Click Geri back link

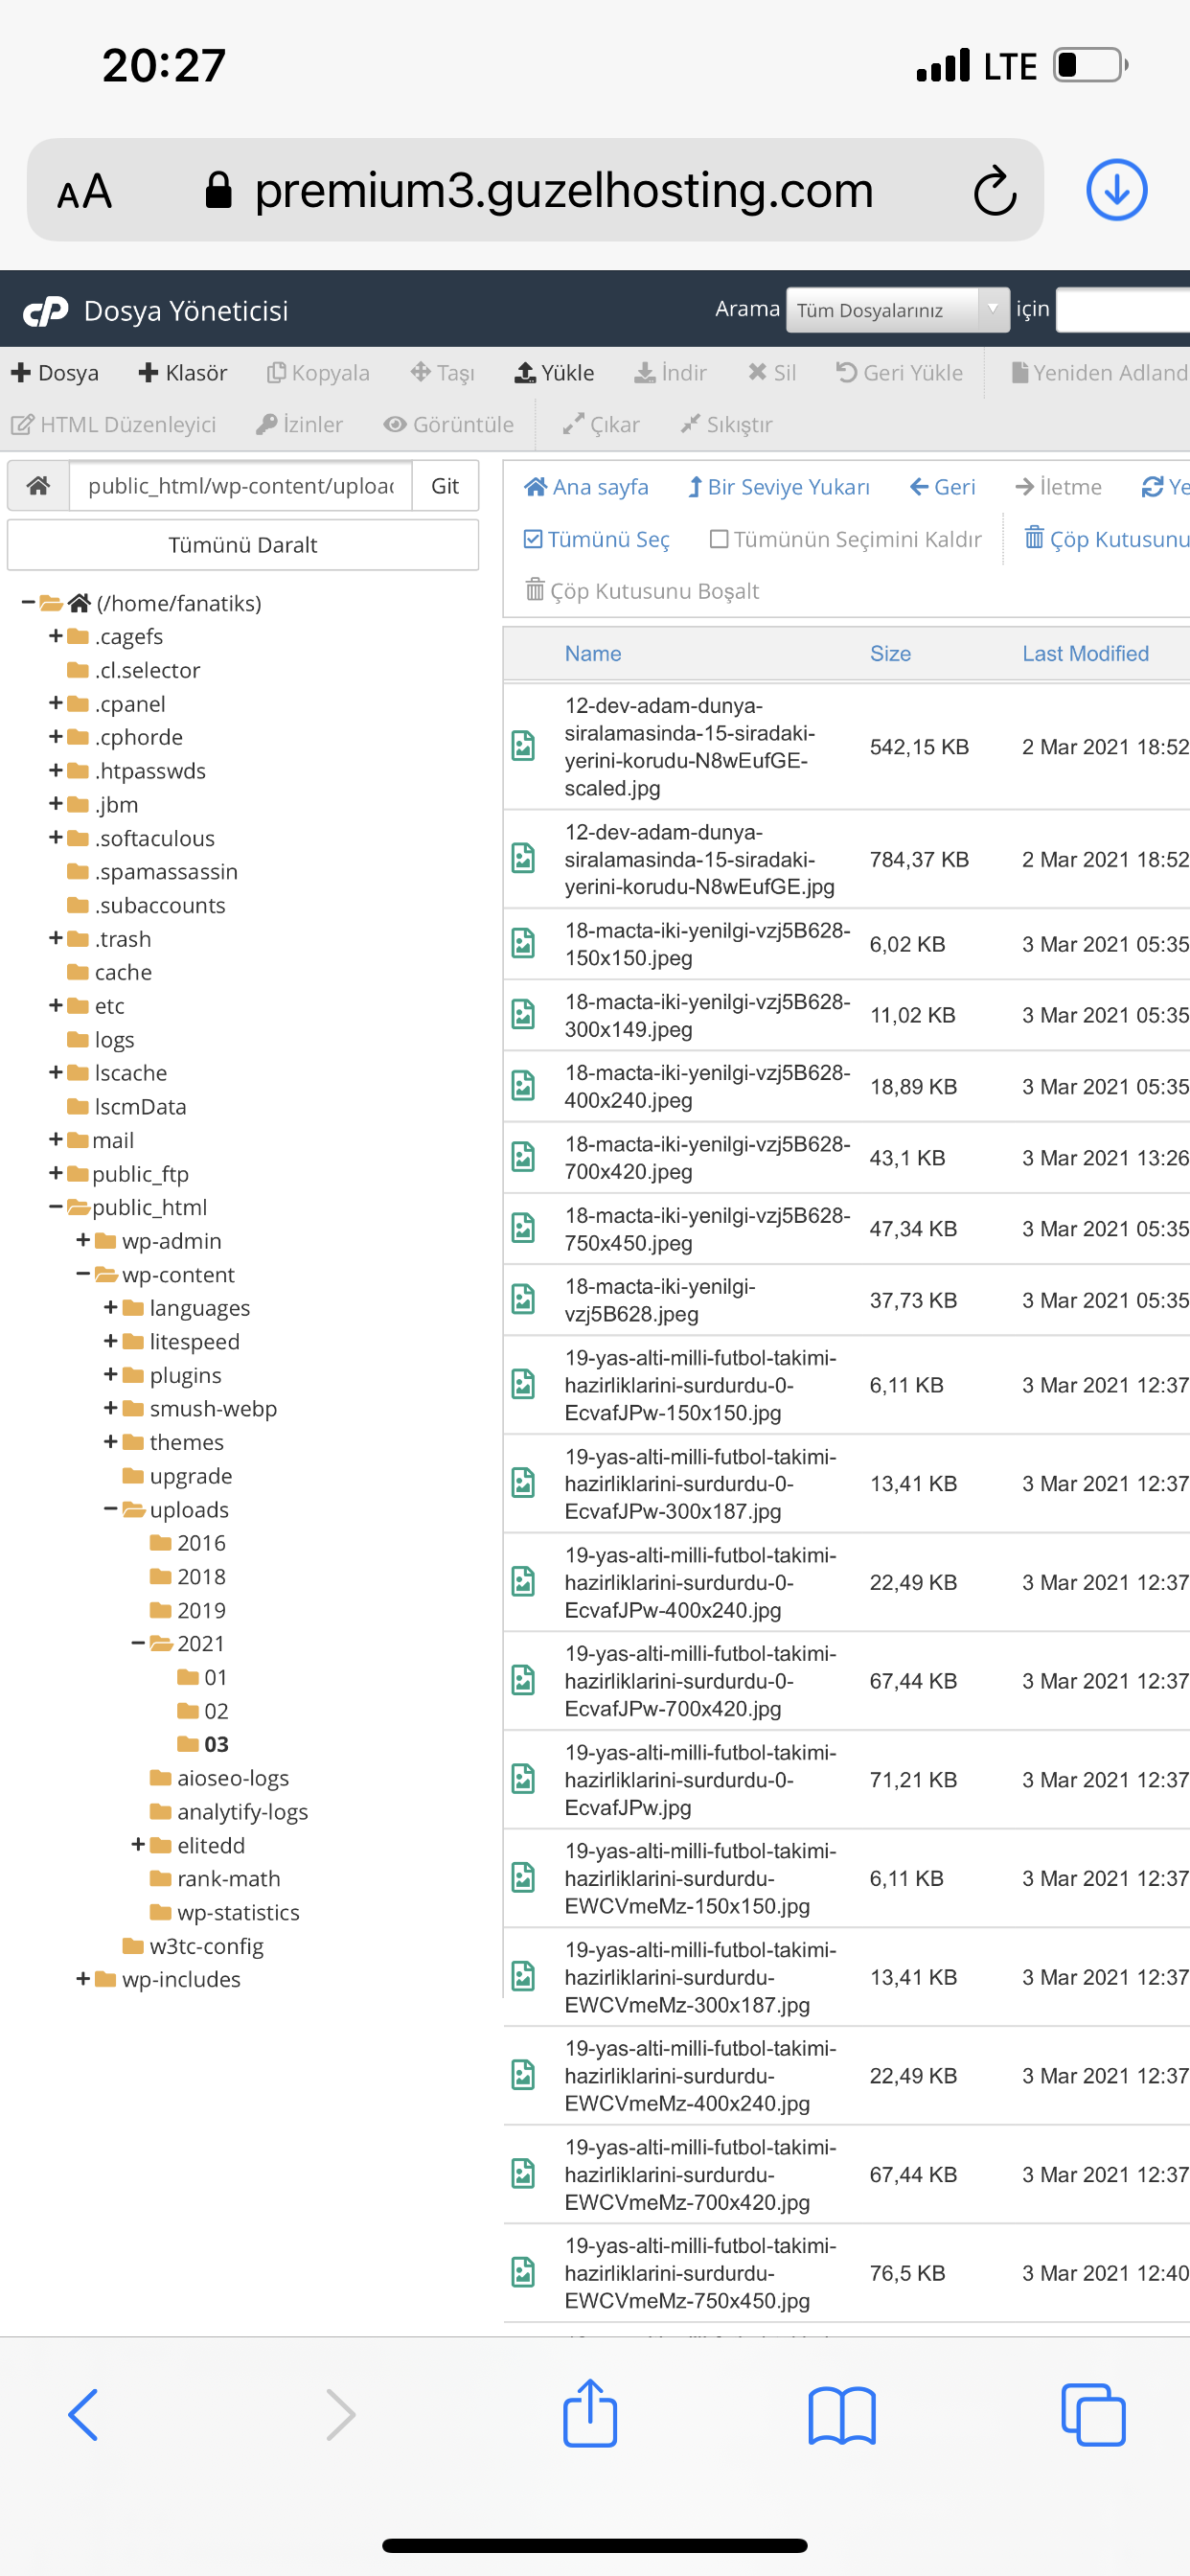(x=942, y=487)
